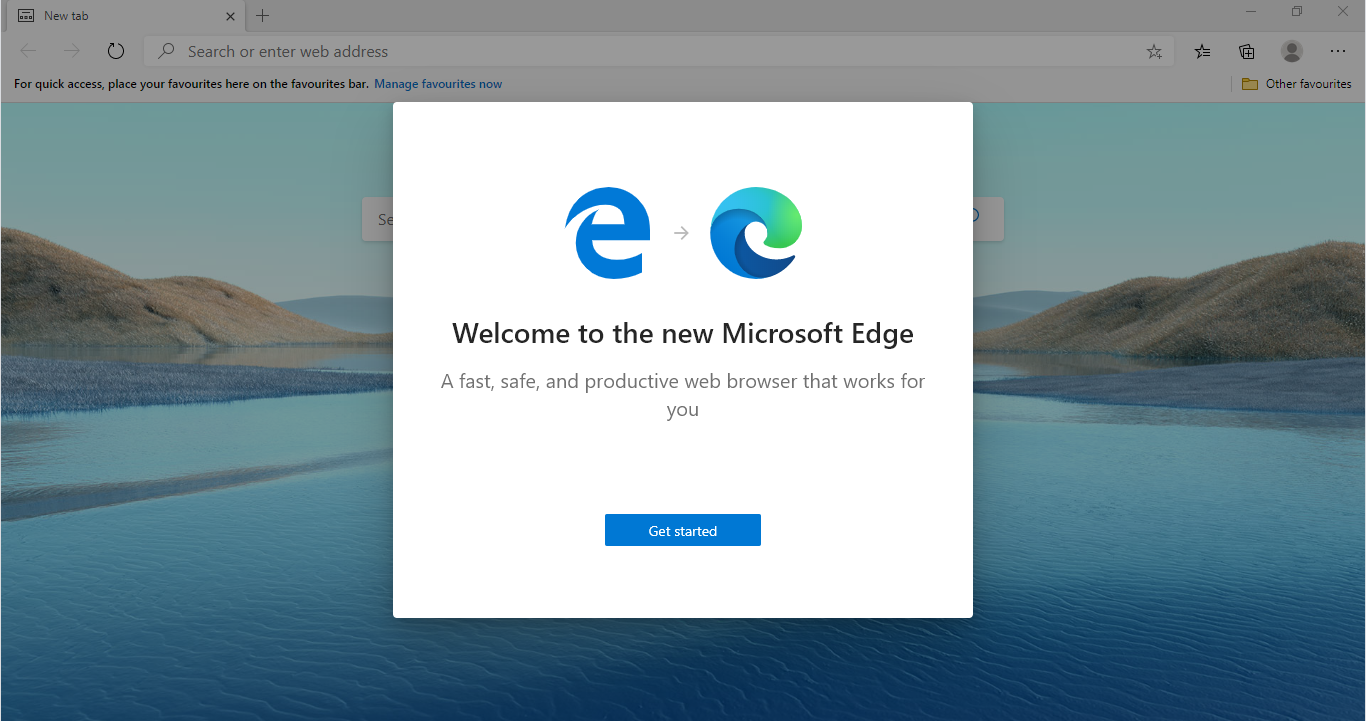
Task: Click the search magnifier icon in address bar
Action: tap(168, 51)
